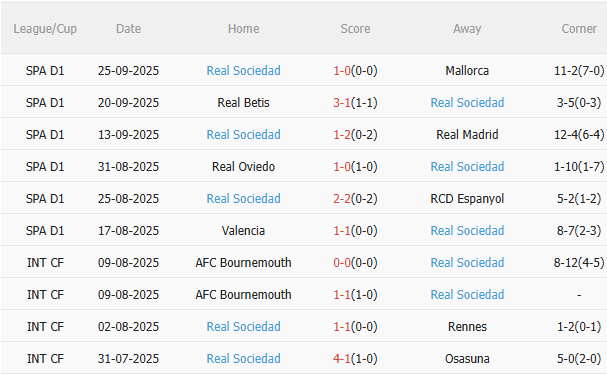Screen dimensions: 607x381
Task: Click the Home column header
Action: 243,29
